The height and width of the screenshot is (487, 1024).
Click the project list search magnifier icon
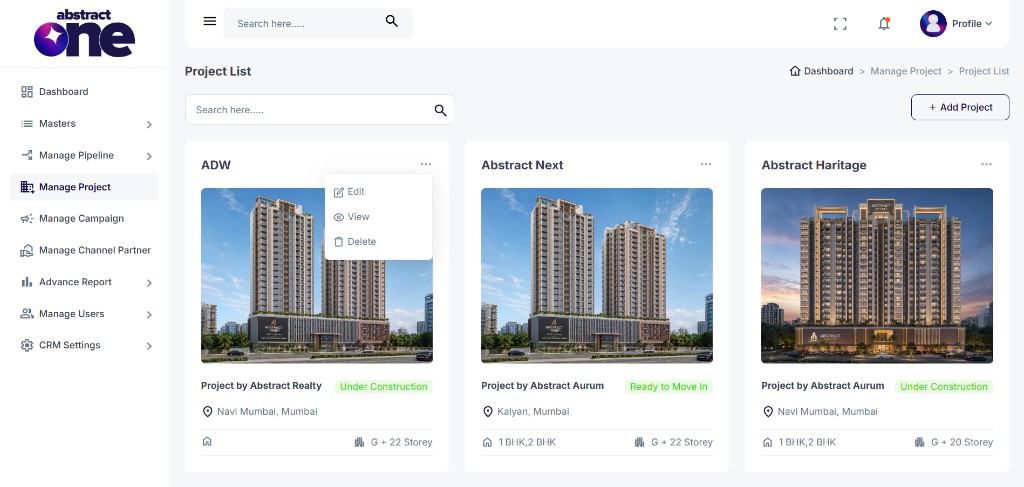point(441,110)
